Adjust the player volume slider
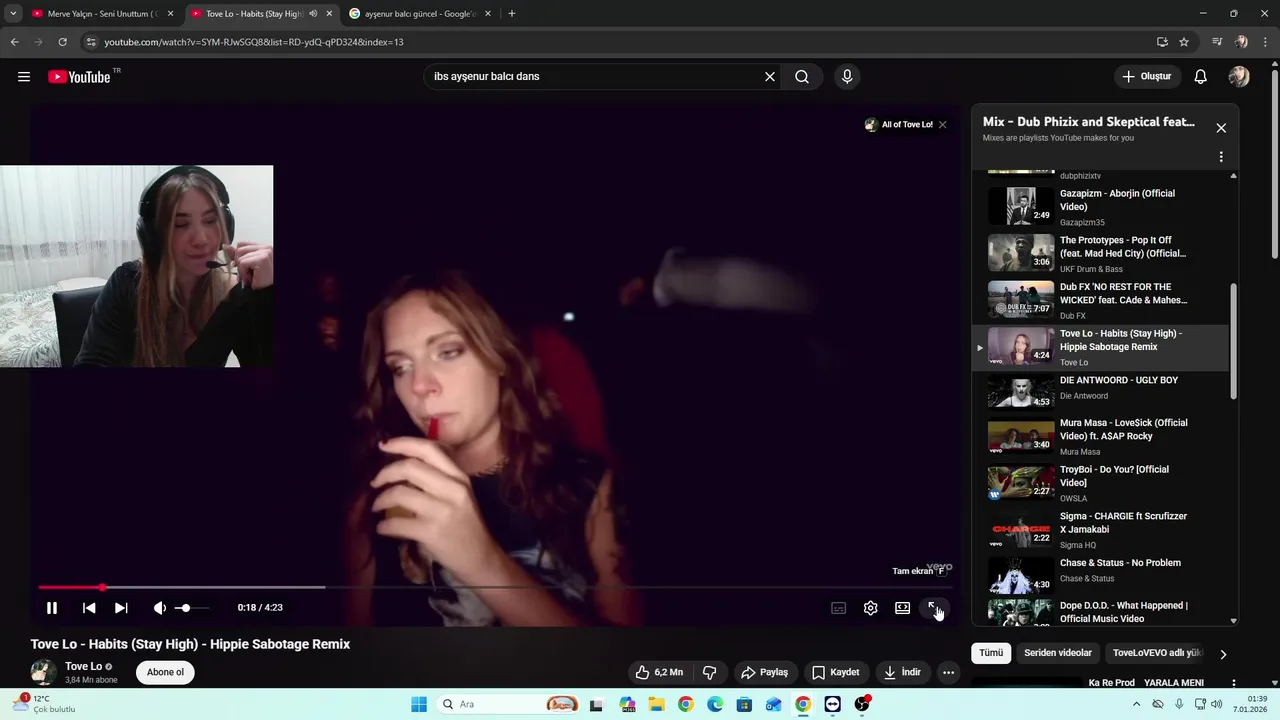 (192, 607)
